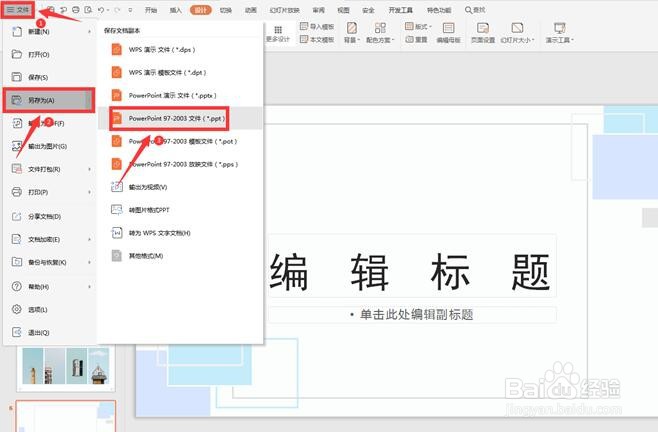
Task: Select PowerPoint 97-2003 文件 (*.ppt) format
Action: pos(180,118)
